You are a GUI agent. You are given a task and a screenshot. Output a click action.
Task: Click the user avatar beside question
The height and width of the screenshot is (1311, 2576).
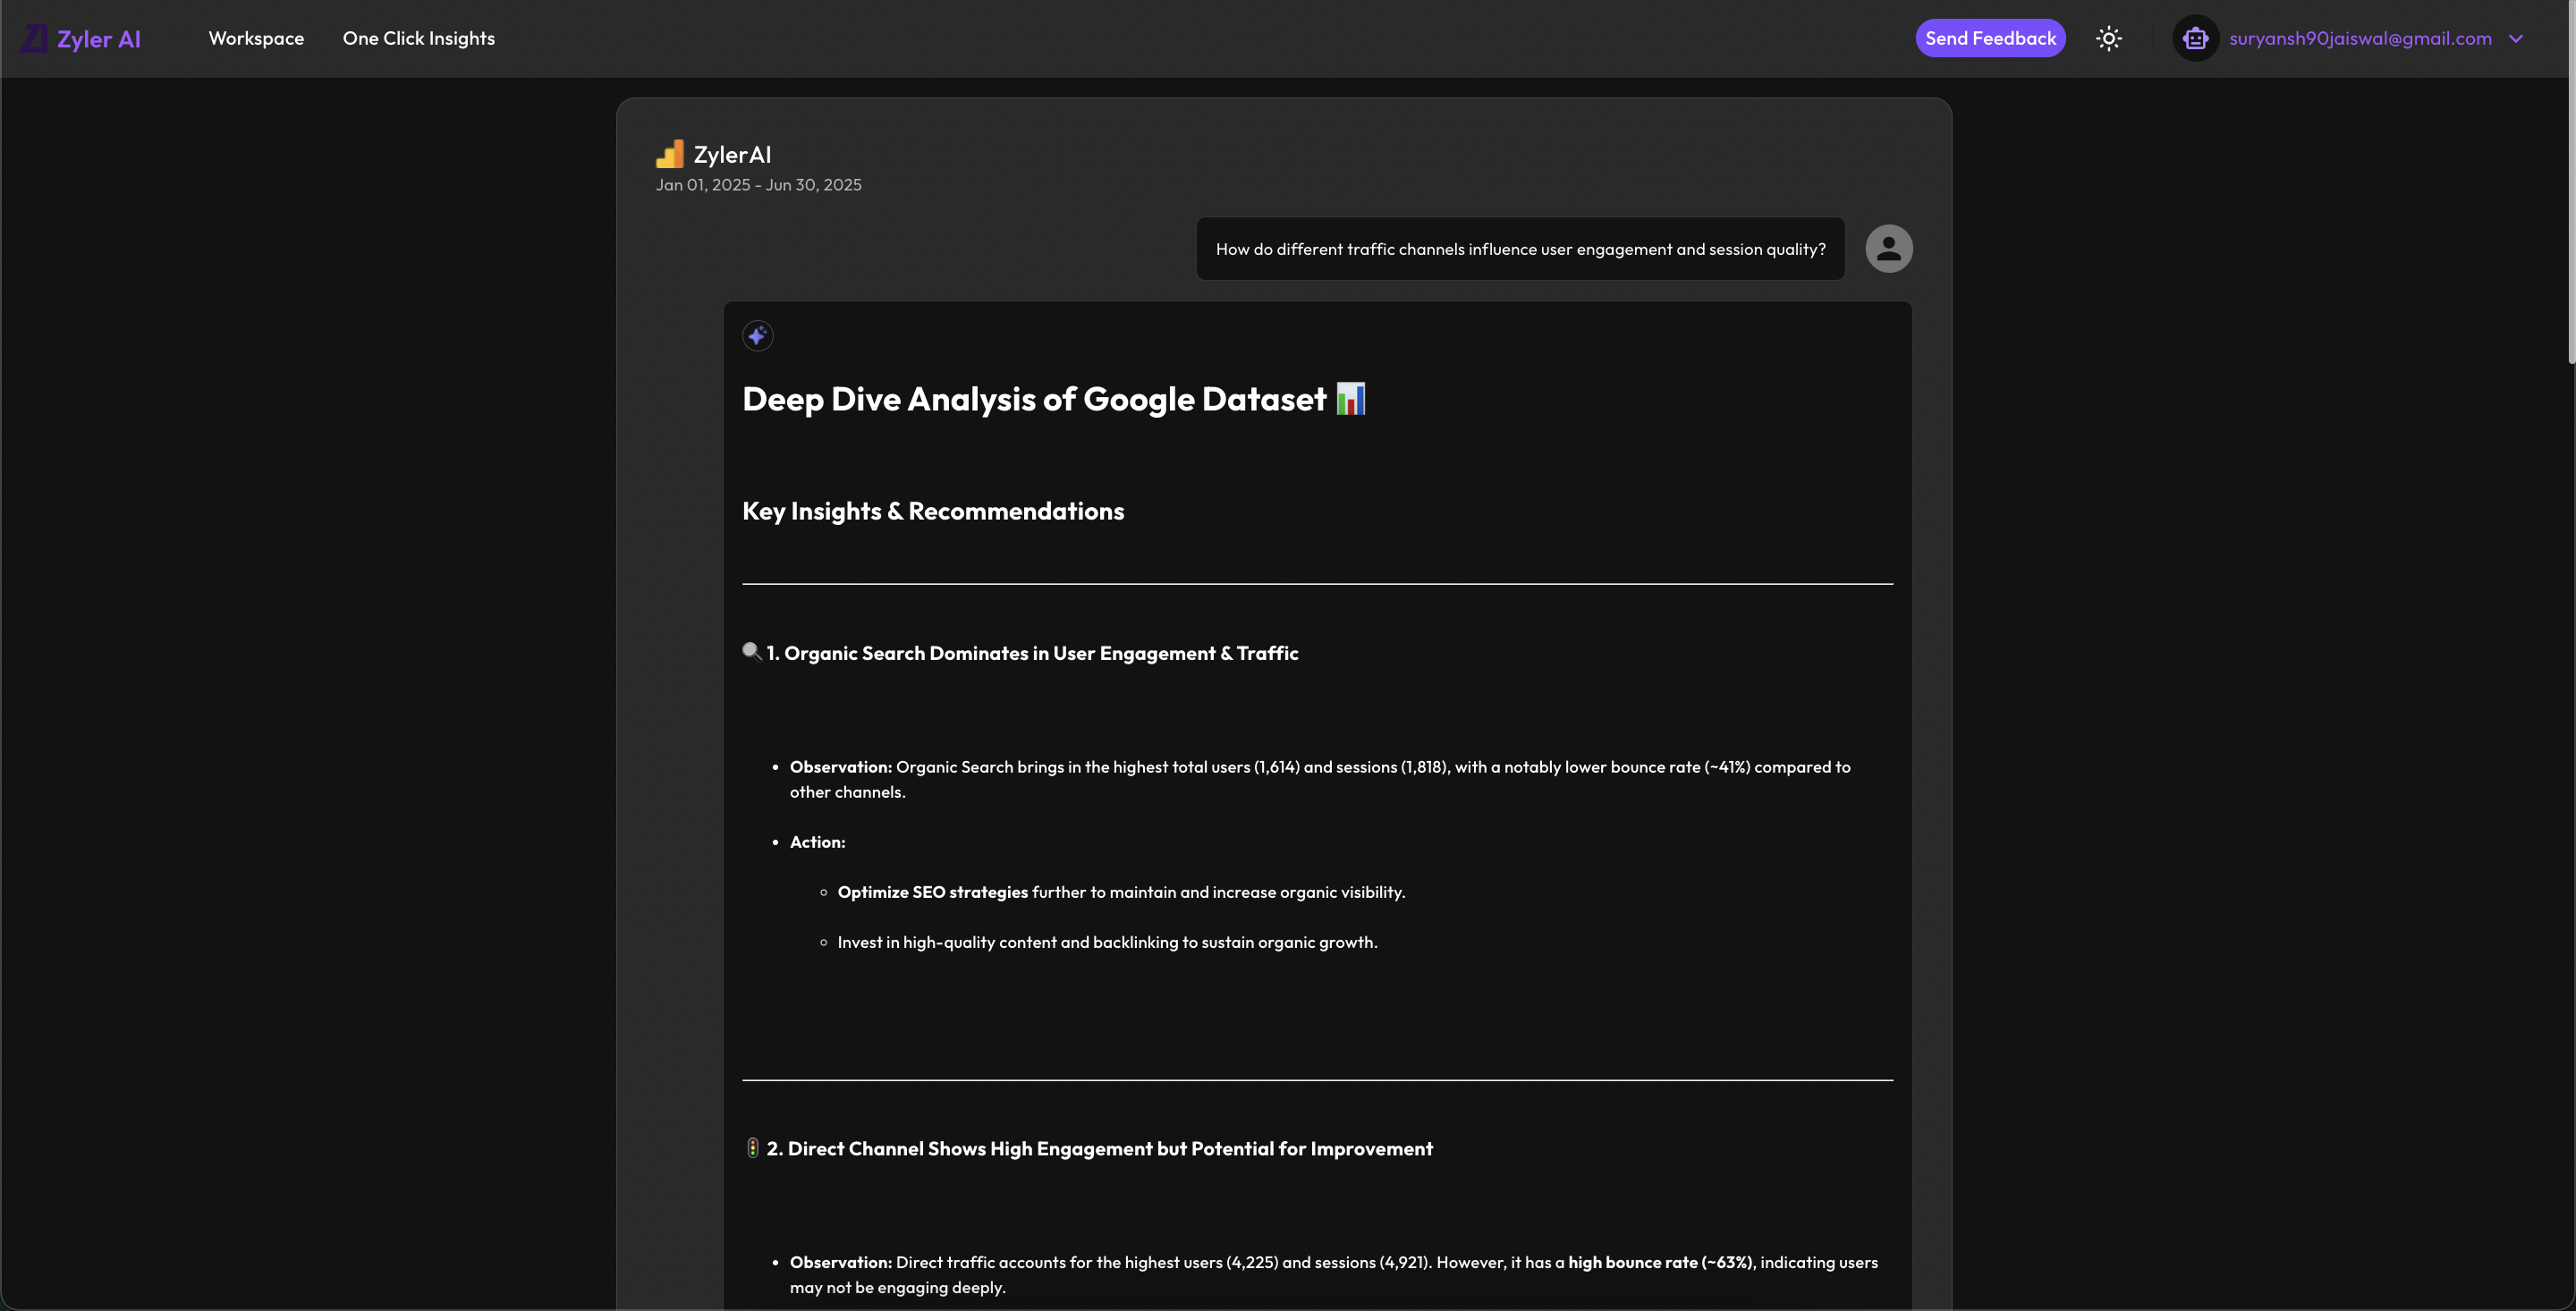pos(1888,249)
